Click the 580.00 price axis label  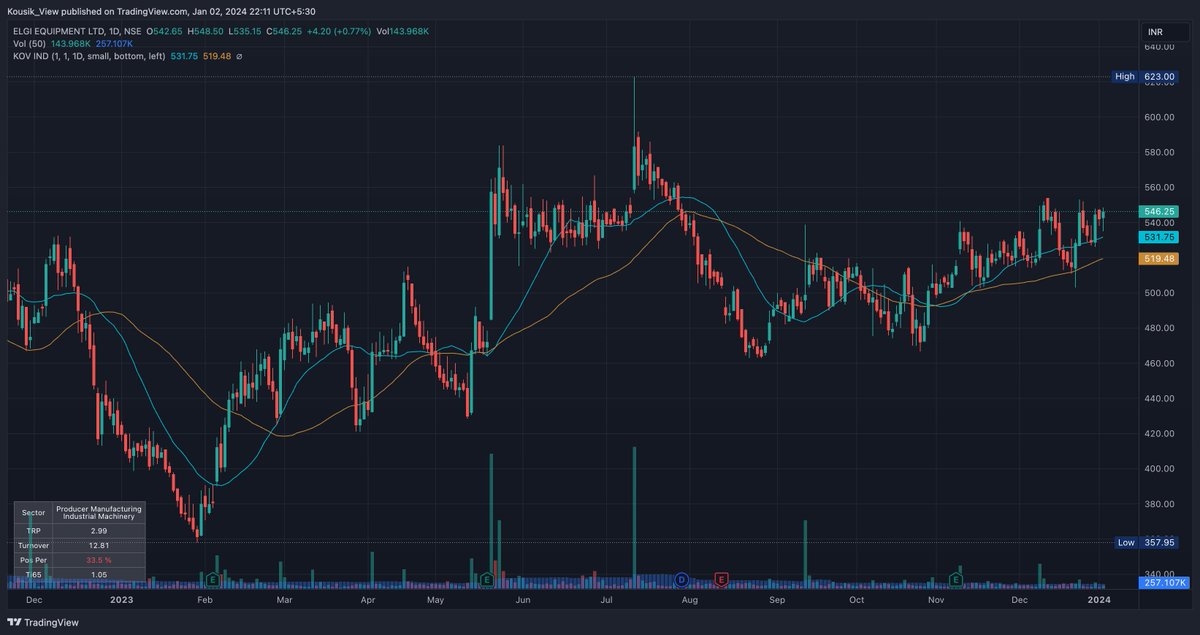(1160, 152)
